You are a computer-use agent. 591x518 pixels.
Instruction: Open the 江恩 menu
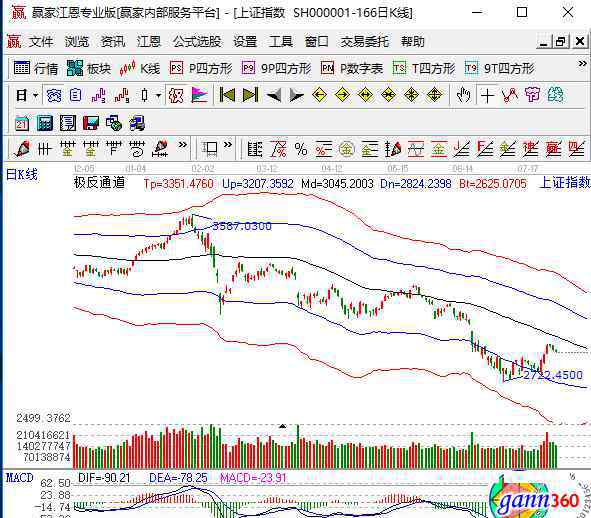(x=149, y=41)
